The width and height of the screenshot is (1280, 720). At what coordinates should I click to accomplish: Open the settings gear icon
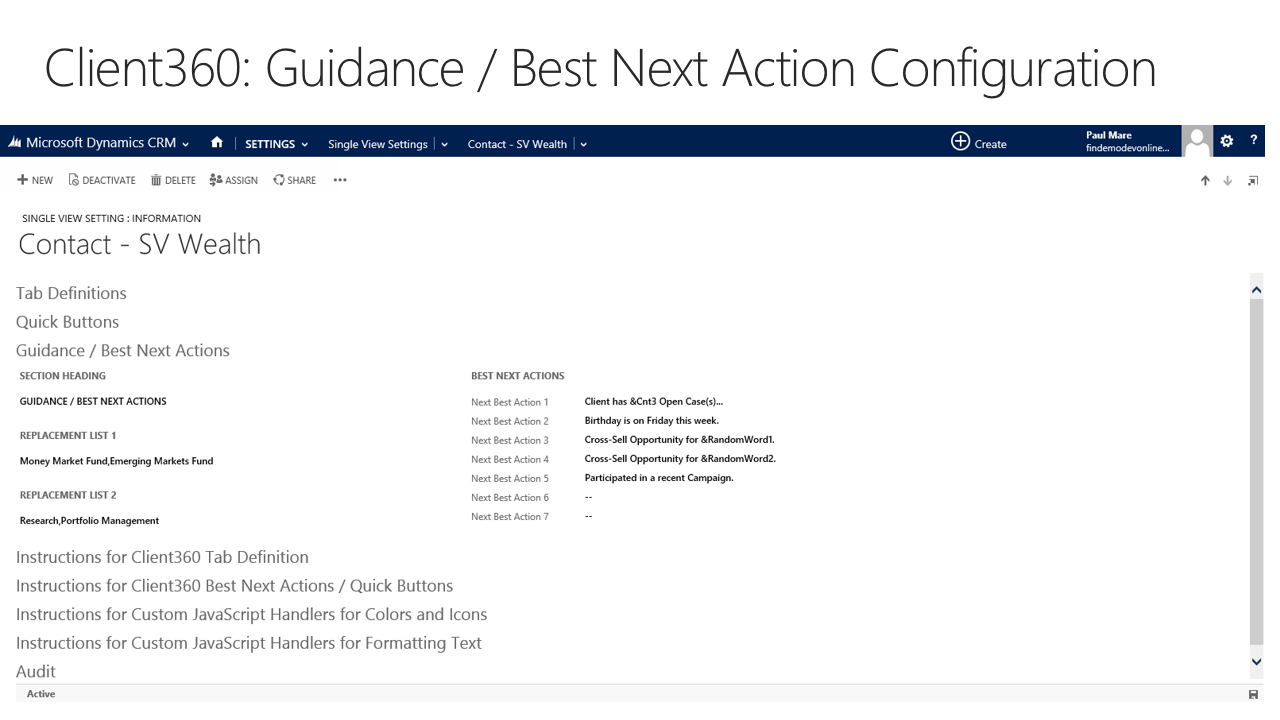[1227, 141]
